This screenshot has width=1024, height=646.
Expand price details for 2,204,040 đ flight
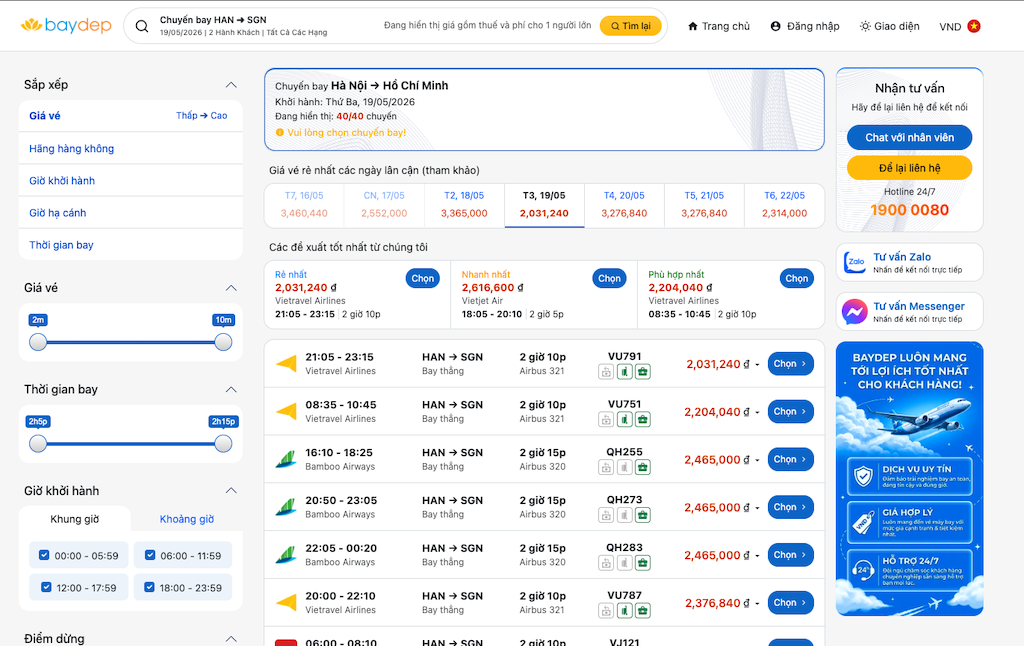758,413
